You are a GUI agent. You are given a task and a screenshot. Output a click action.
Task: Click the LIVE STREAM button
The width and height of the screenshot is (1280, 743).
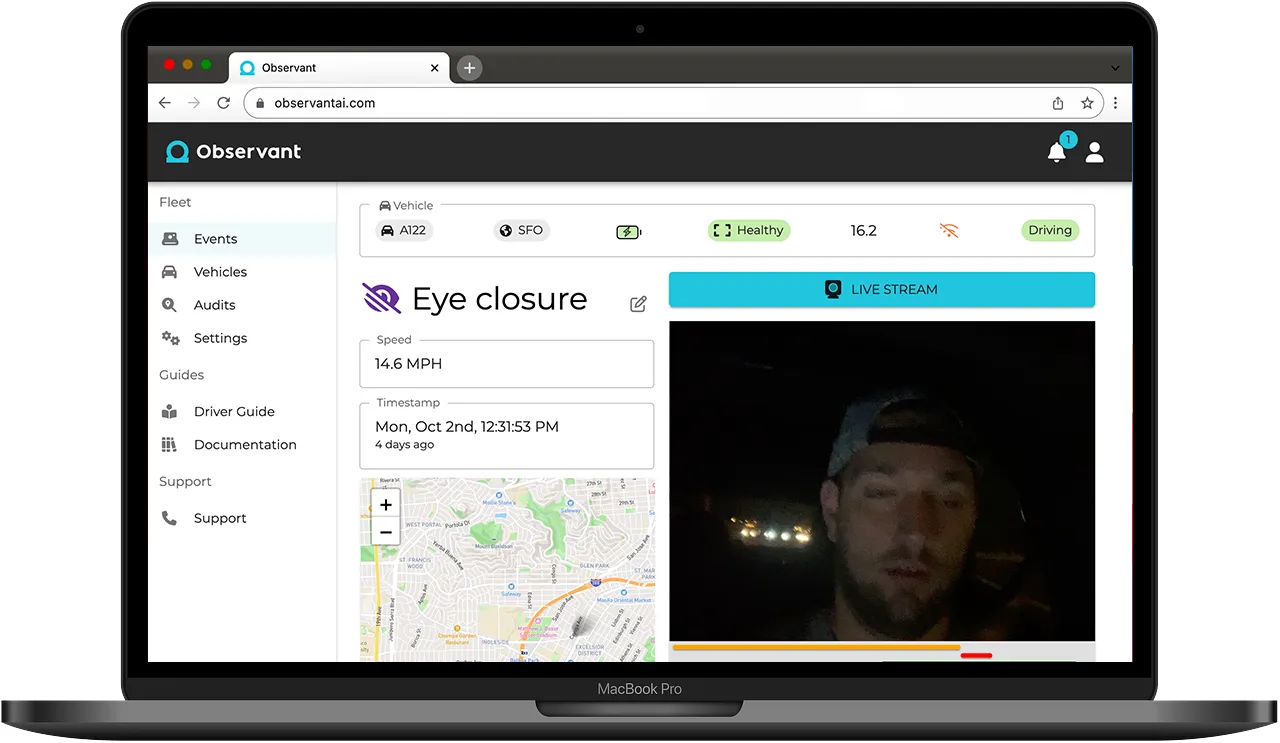click(x=882, y=289)
